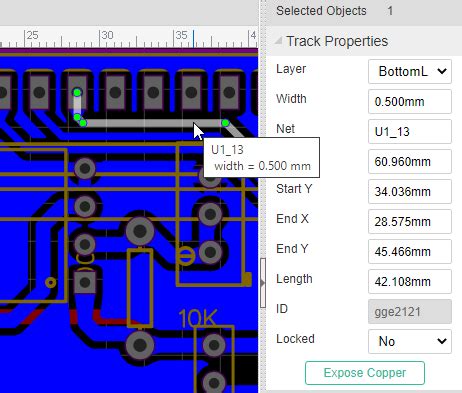
Task: Collapse the Track Properties section
Action: tap(278, 41)
